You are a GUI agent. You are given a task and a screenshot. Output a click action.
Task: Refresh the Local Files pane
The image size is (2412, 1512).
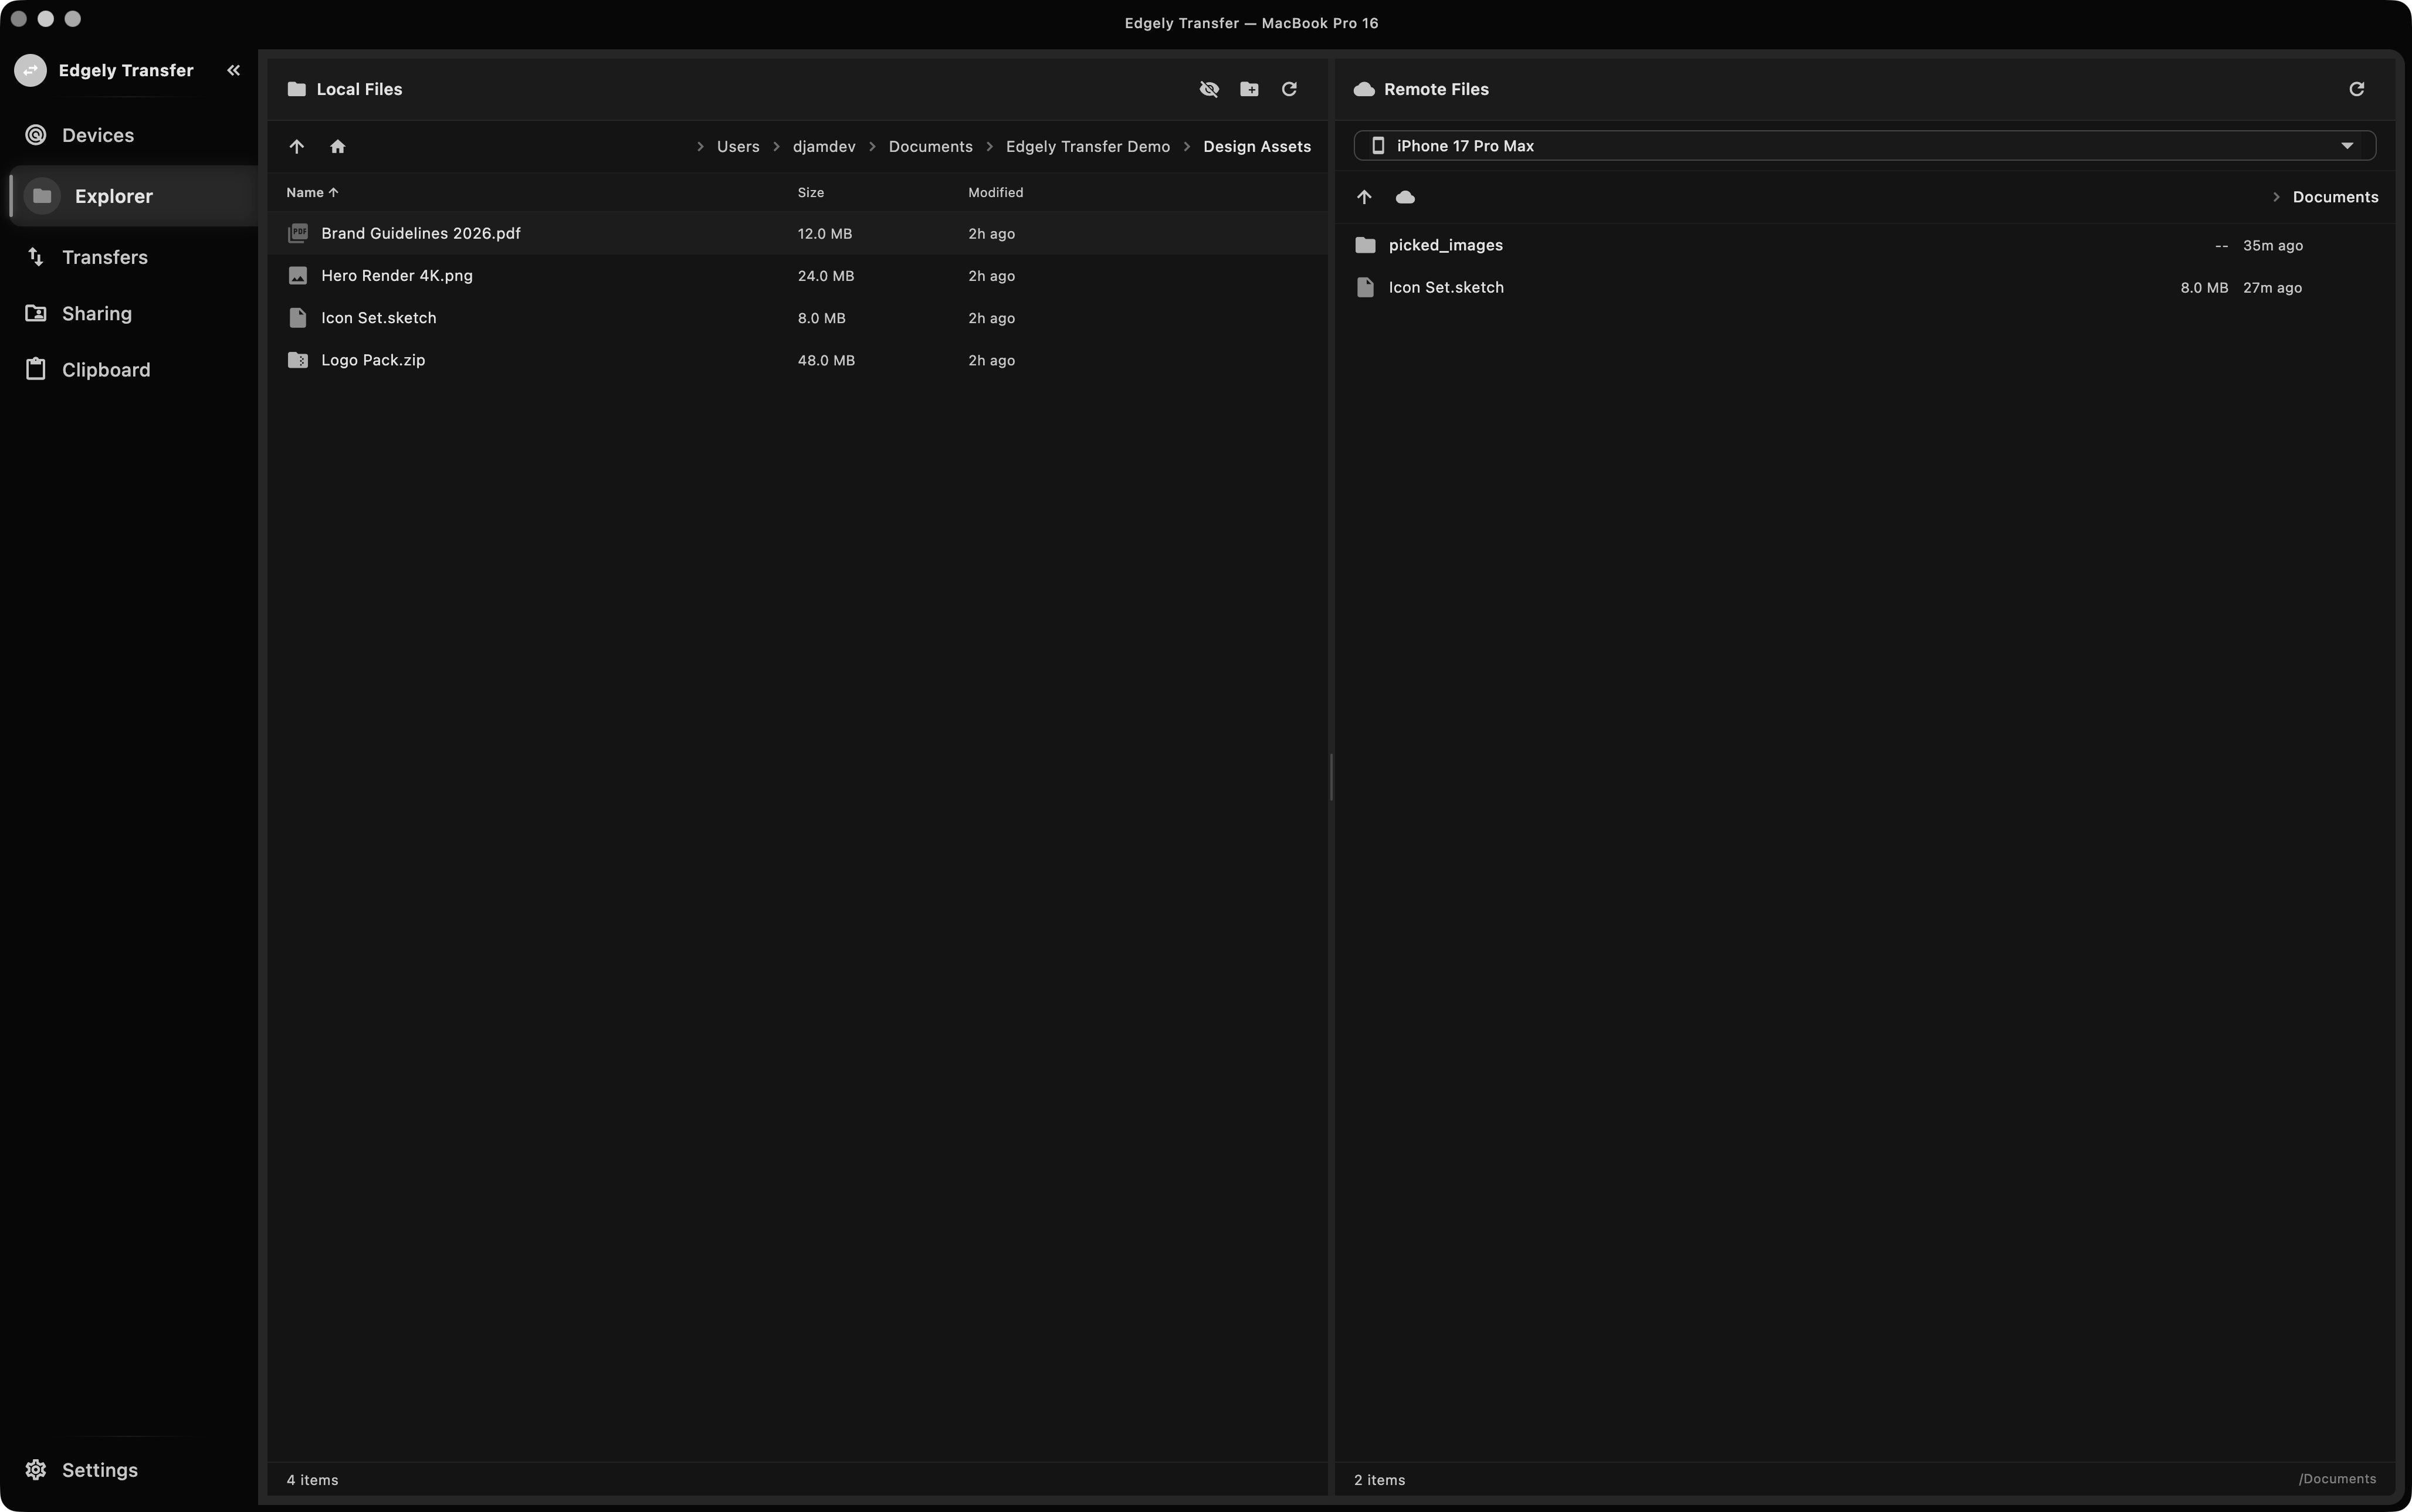click(x=1289, y=89)
